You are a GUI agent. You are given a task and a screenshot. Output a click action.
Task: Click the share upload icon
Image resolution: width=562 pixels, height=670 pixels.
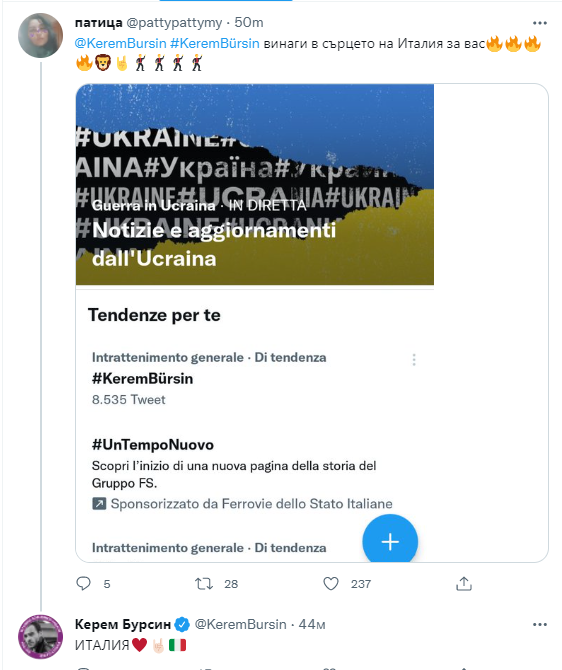click(464, 583)
